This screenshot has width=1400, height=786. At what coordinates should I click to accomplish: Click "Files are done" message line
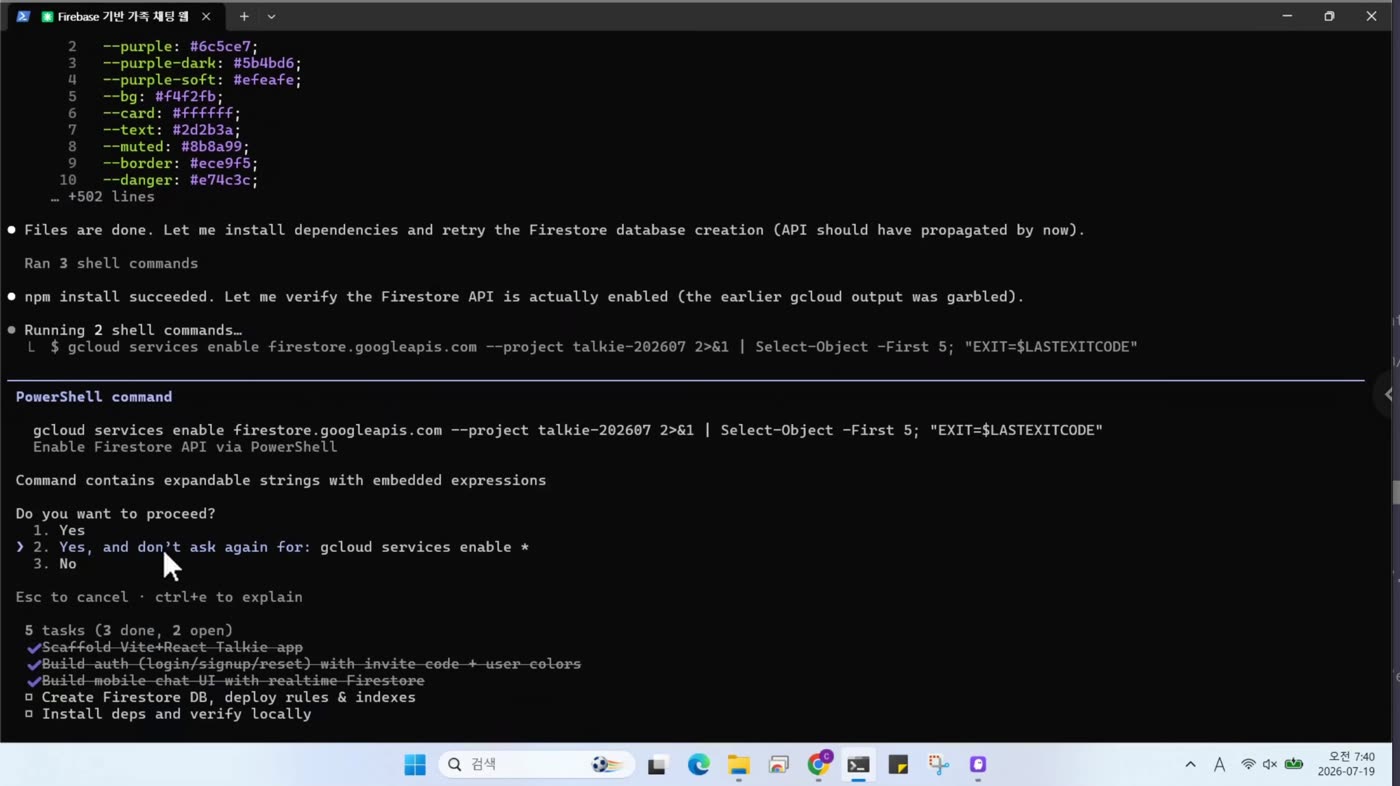[554, 230]
